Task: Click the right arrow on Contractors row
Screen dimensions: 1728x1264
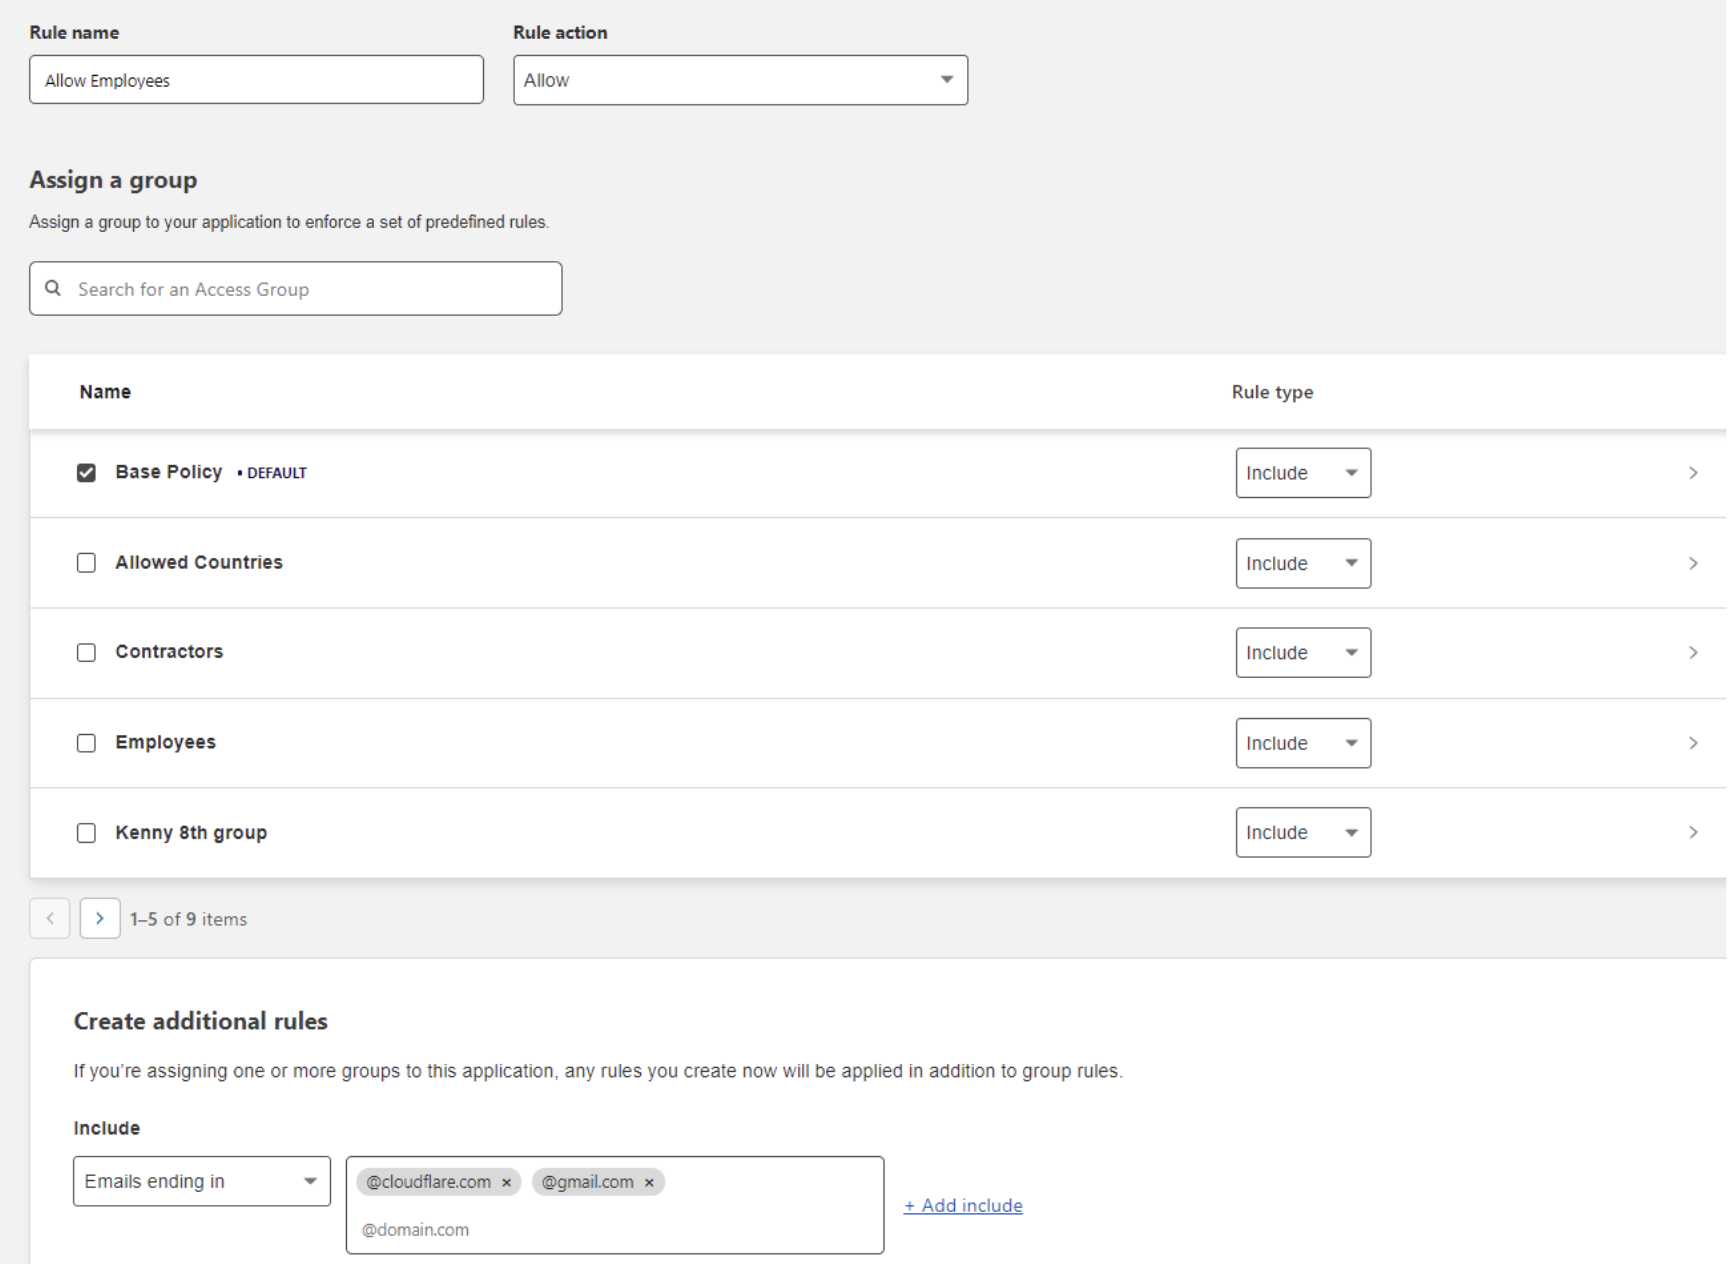Action: (1694, 652)
